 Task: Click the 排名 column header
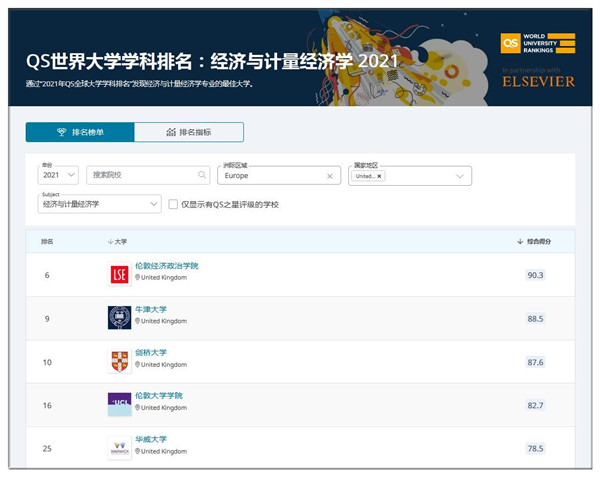[47, 241]
